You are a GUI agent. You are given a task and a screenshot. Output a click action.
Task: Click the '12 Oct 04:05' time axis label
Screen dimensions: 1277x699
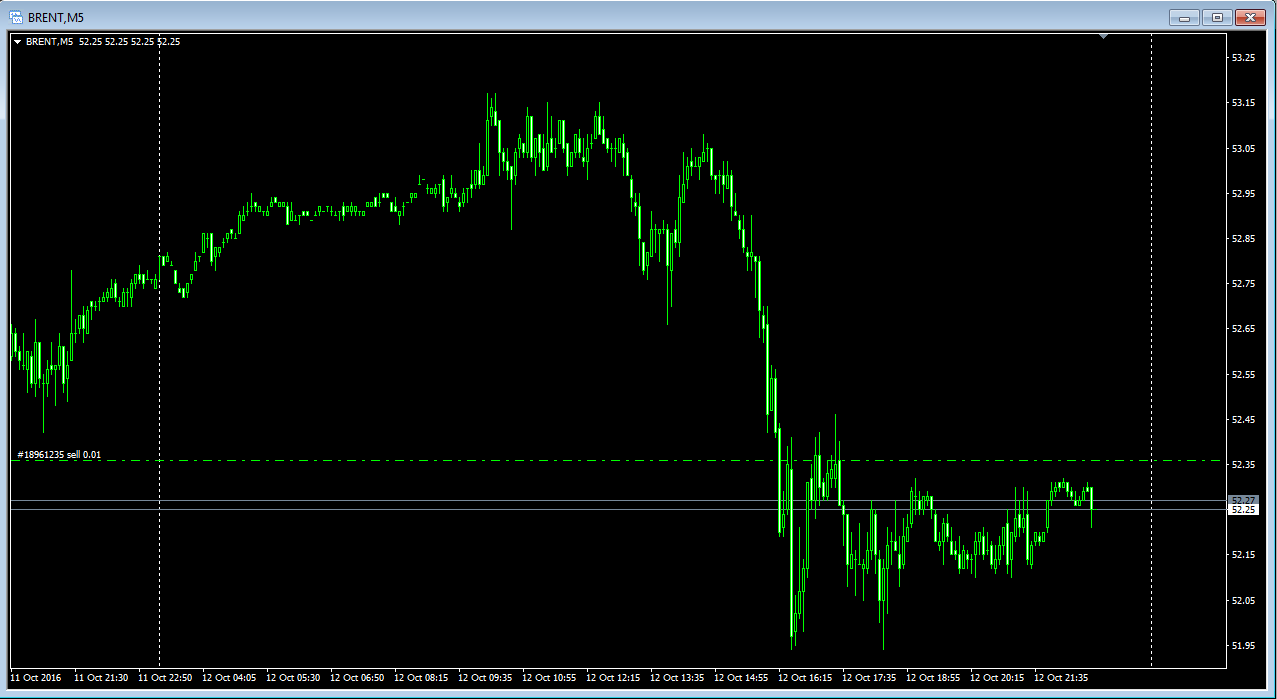click(229, 678)
